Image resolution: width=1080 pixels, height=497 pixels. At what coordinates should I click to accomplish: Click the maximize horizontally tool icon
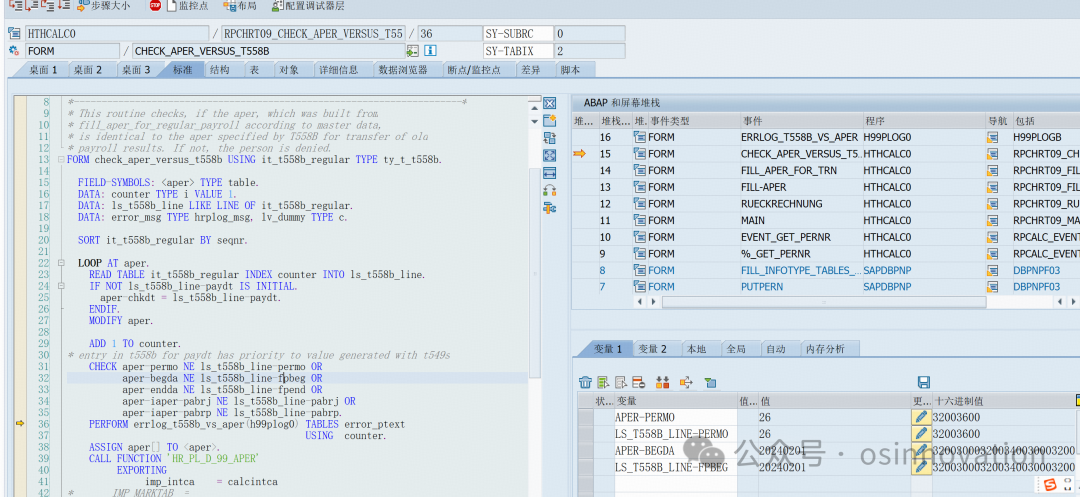point(550,172)
